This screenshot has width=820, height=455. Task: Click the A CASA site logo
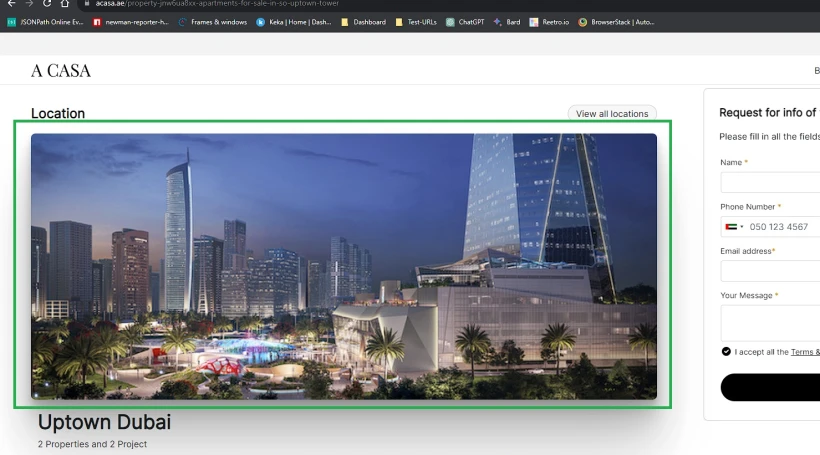point(61,71)
